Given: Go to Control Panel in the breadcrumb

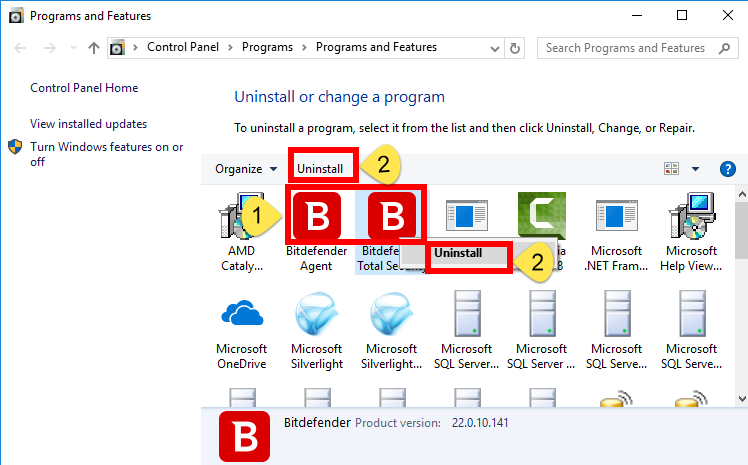Looking at the screenshot, I should point(183,47).
